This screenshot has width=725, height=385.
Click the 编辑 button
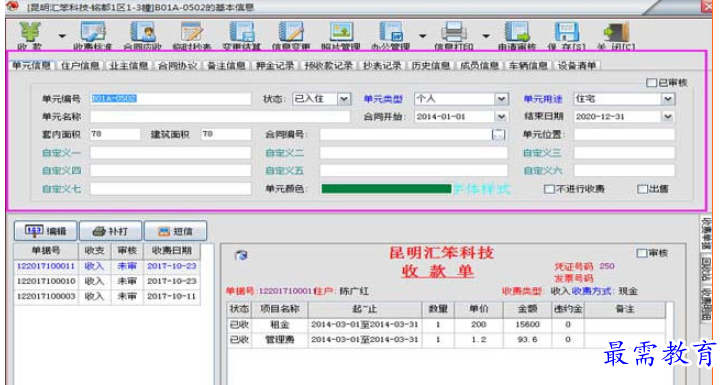45,231
